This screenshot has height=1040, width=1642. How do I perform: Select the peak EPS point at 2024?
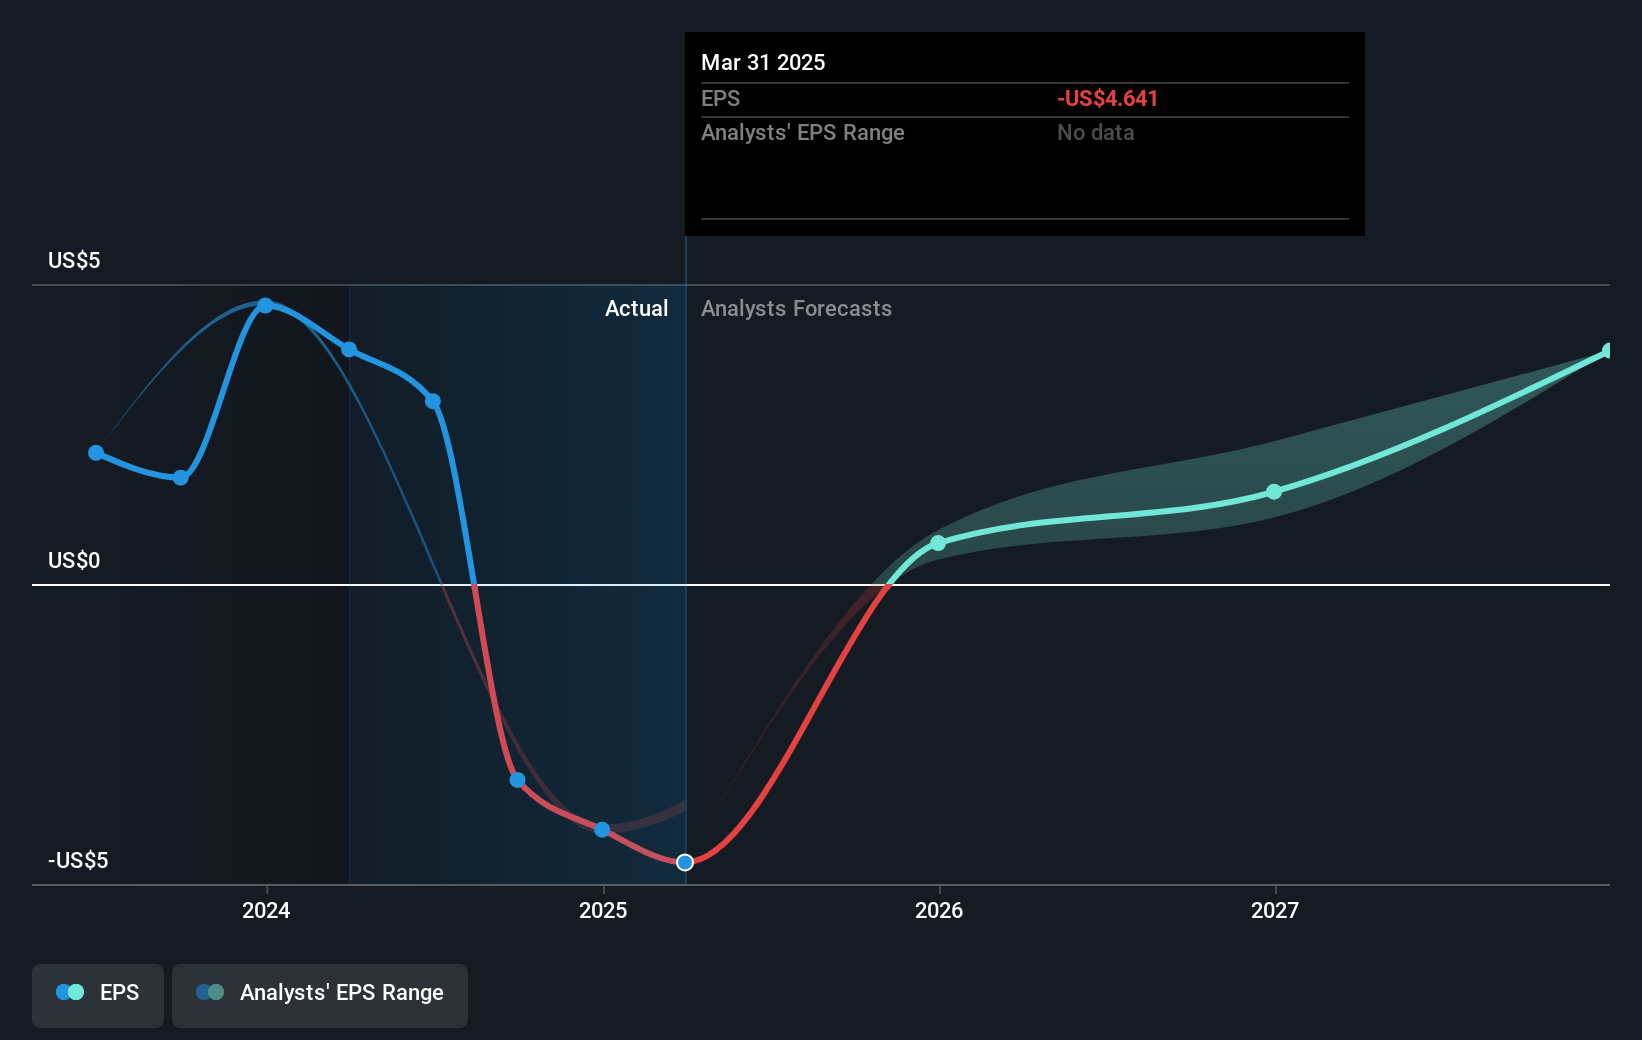click(x=265, y=305)
